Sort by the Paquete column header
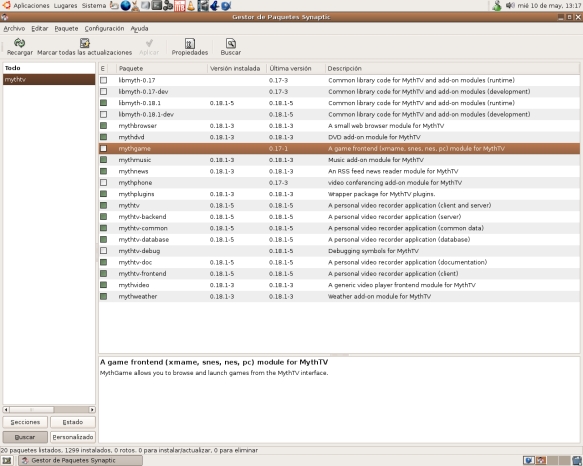This screenshot has height=466, width=583. tap(162, 68)
